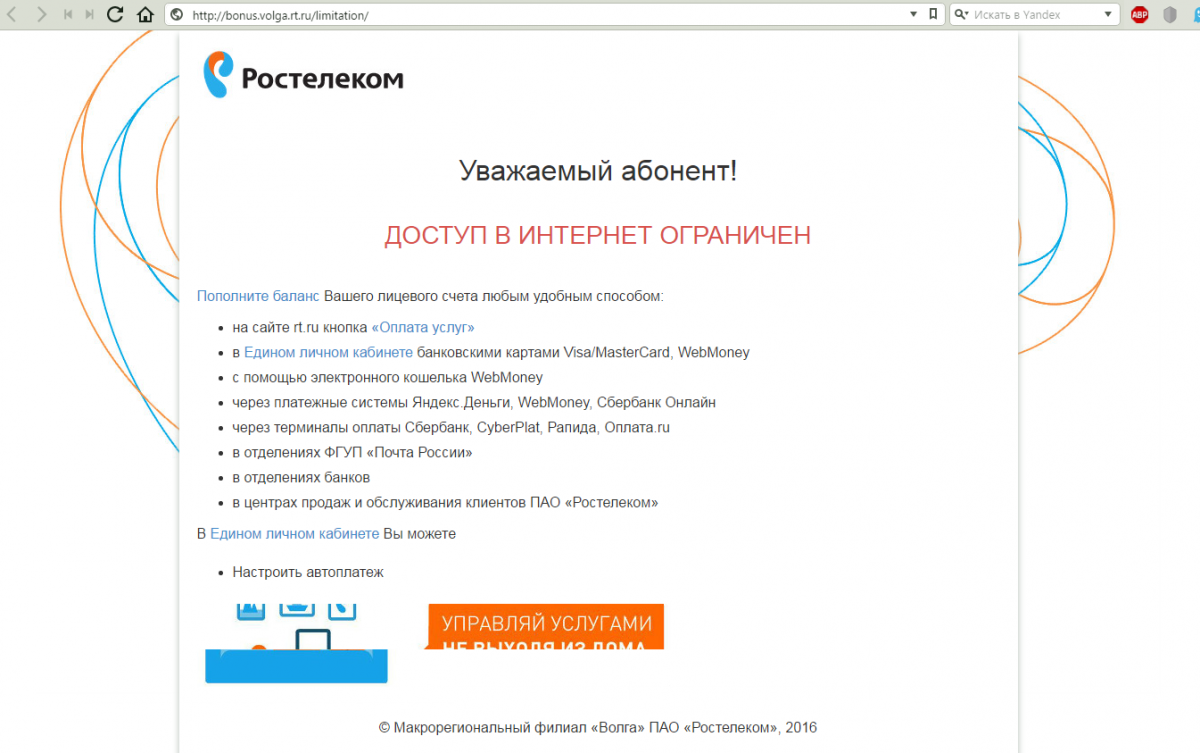This screenshot has height=753, width=1200.
Task: Click the line about payment systems Яндекс.Деньги
Action: click(x=474, y=402)
